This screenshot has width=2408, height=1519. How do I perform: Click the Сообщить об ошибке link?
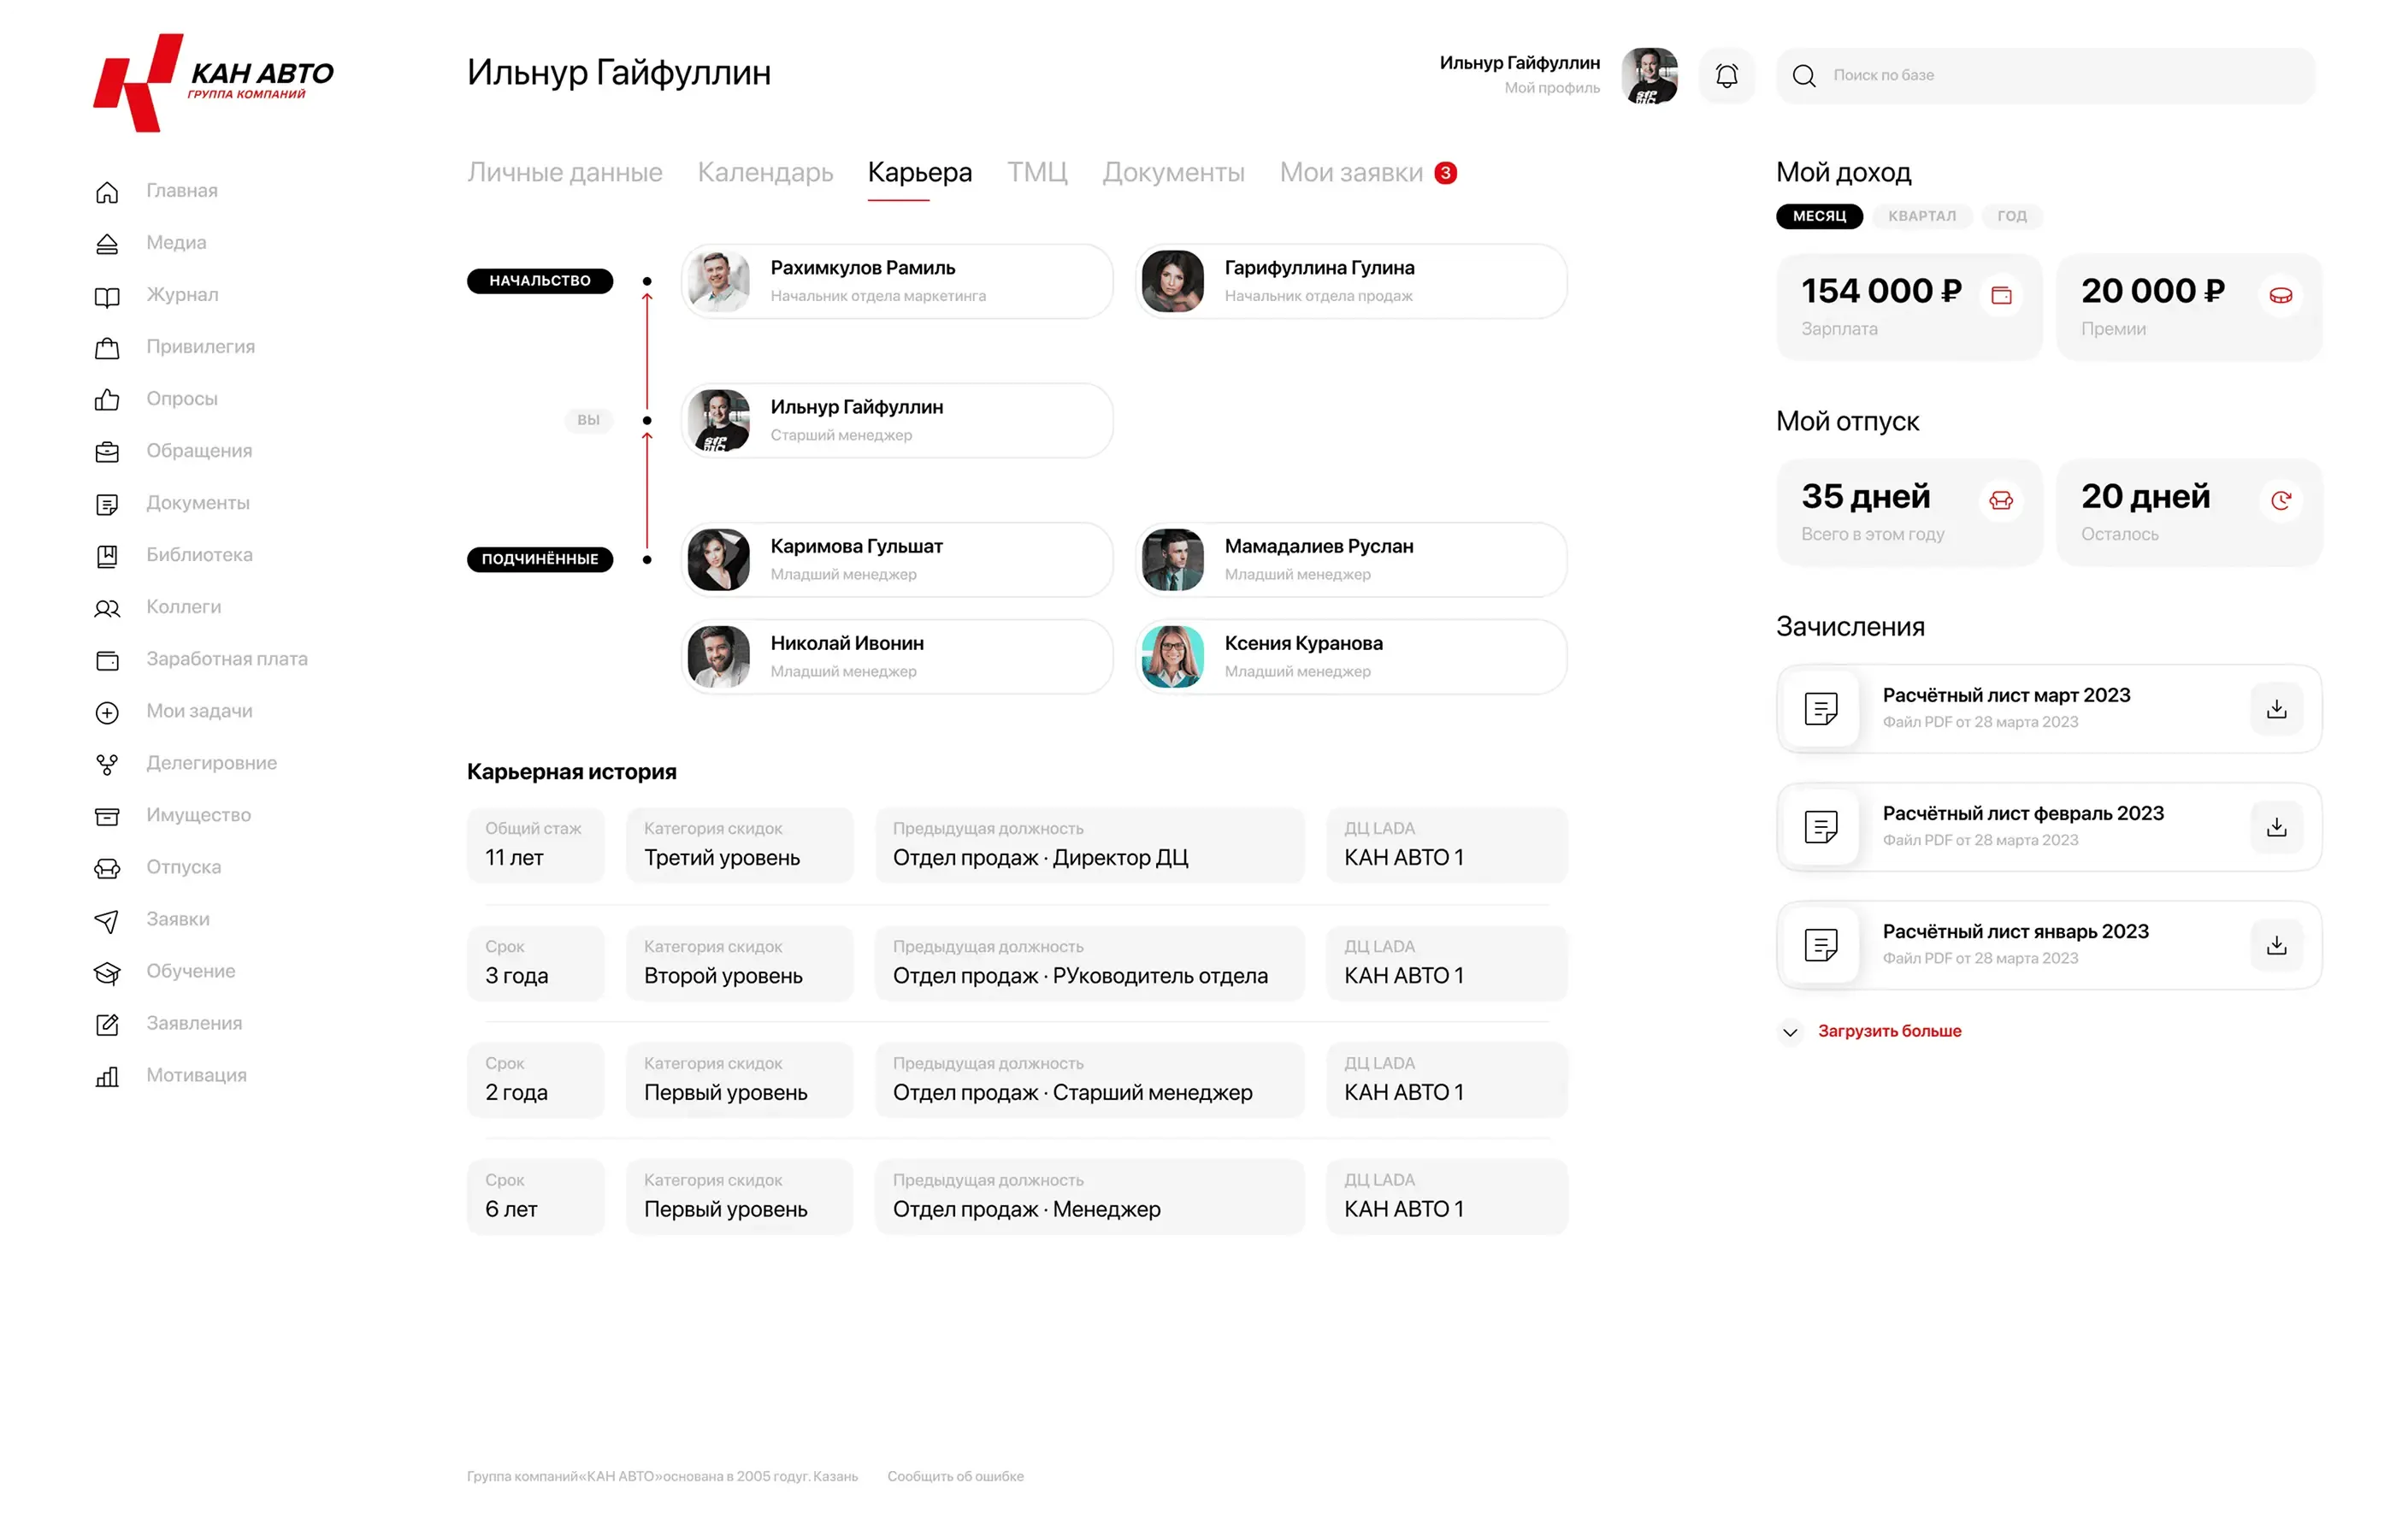point(955,1476)
